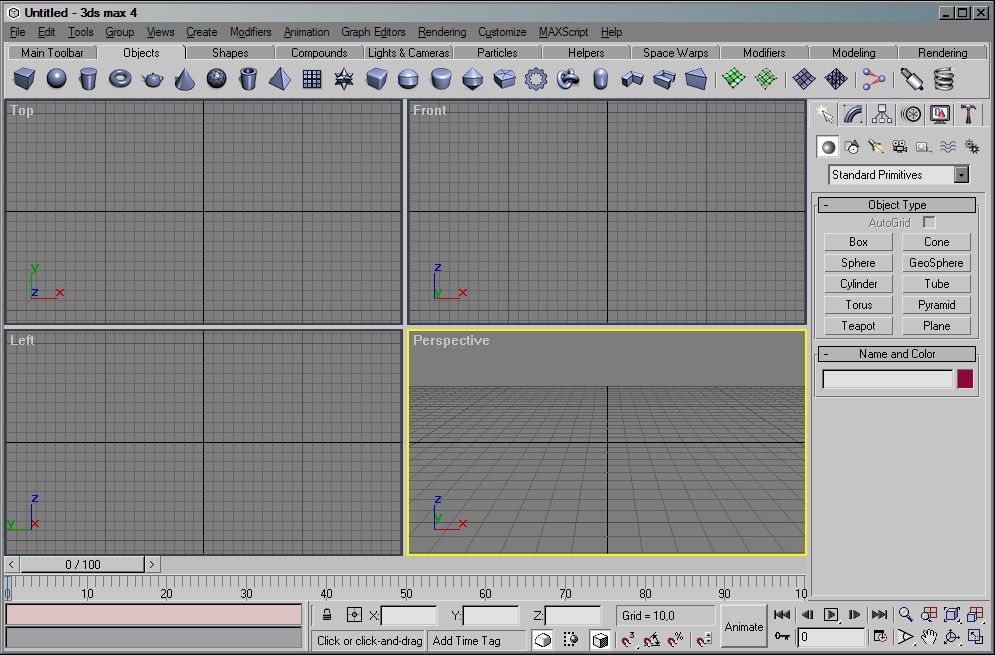Select the Space Warps category icon in Create panel
This screenshot has height=655, width=995.
coord(947,147)
